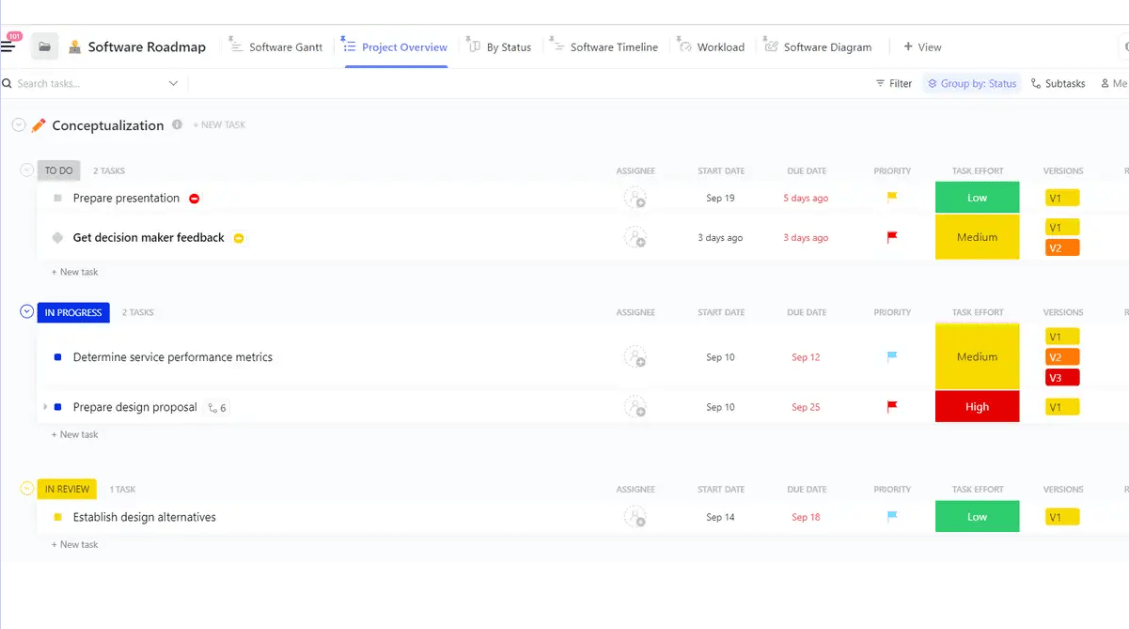Edit the Sep 18 due date

(x=806, y=517)
